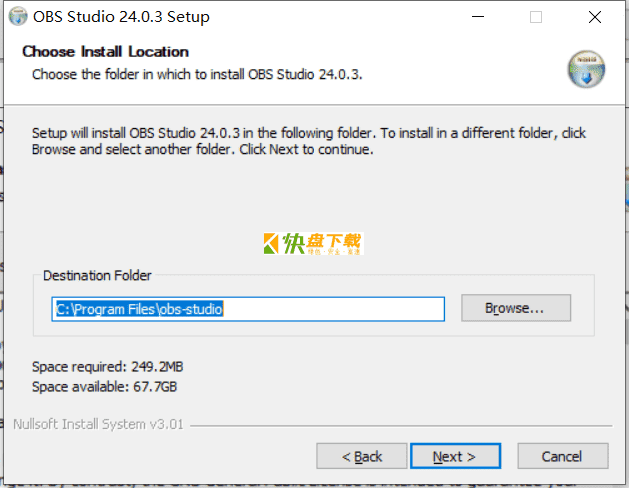The height and width of the screenshot is (488, 629).
Task: Click the 快盘下载 watermark text
Action: [322, 243]
